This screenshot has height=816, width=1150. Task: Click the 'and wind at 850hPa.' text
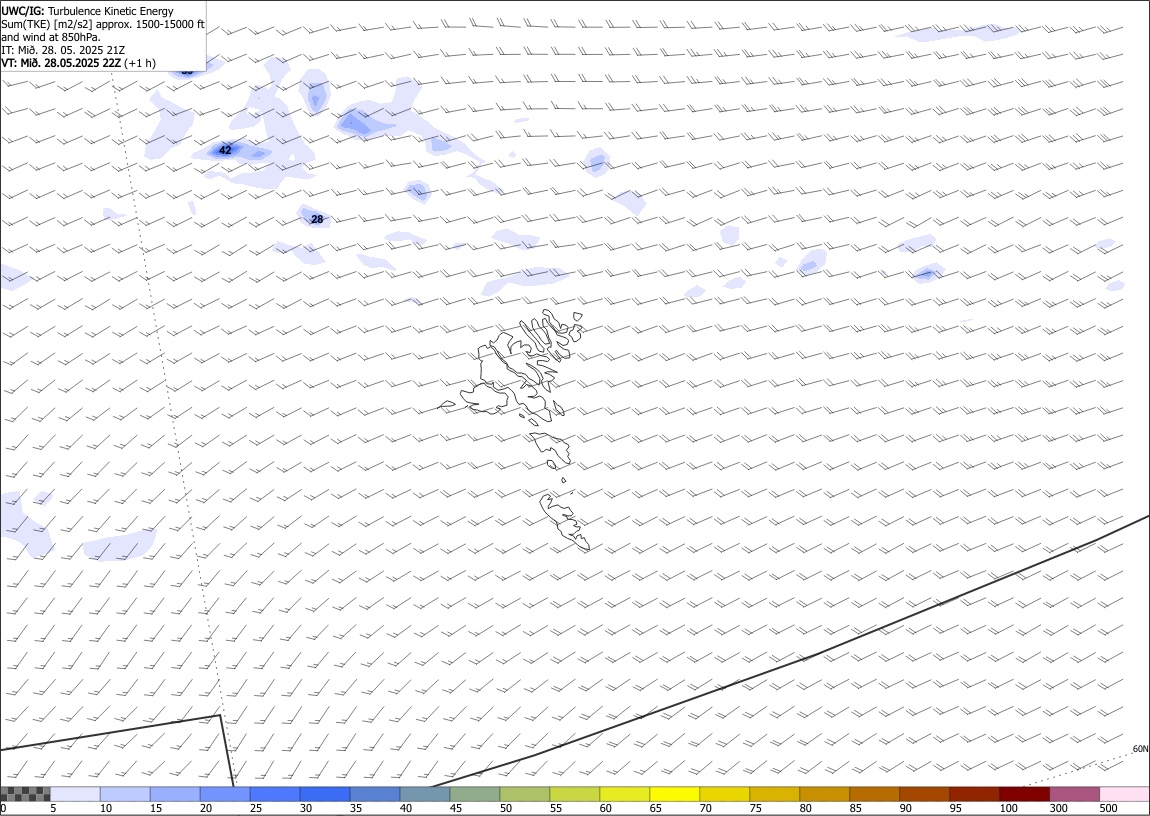click(x=51, y=37)
